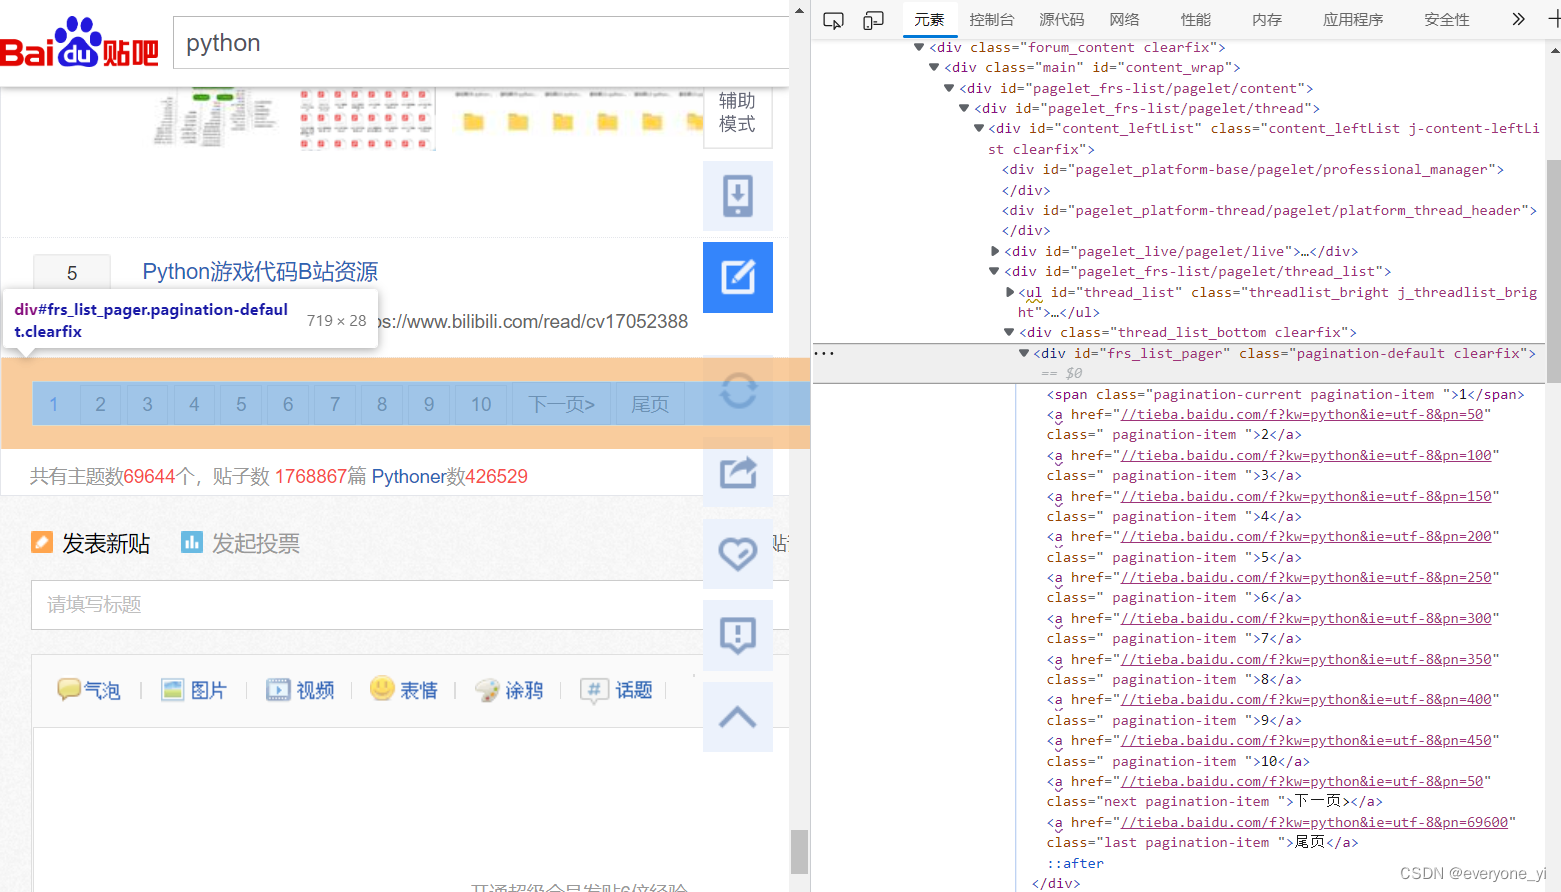1561x892 pixels.
Task: Click the 发起投票 link
Action: (255, 543)
